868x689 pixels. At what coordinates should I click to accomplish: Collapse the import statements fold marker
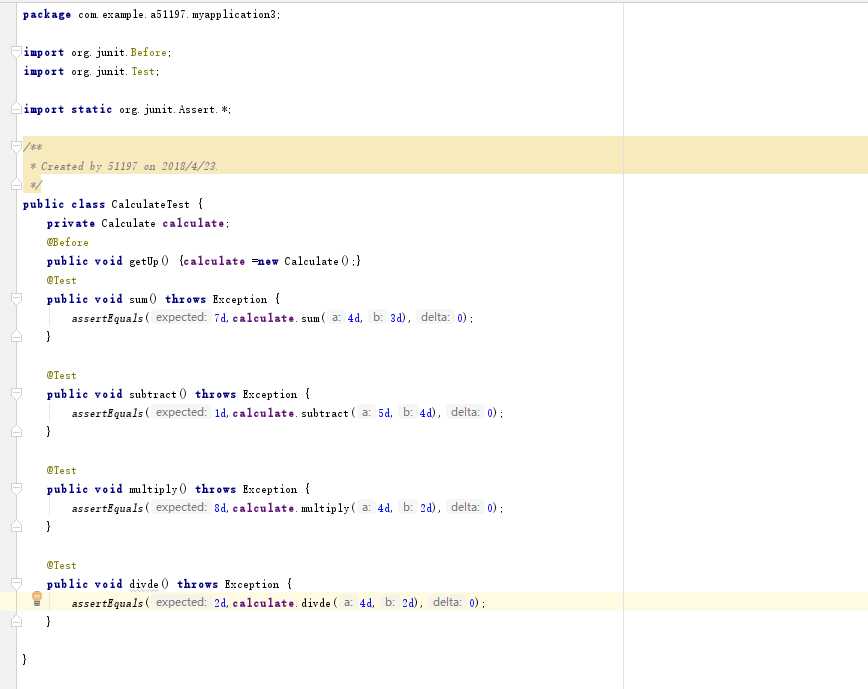17,51
